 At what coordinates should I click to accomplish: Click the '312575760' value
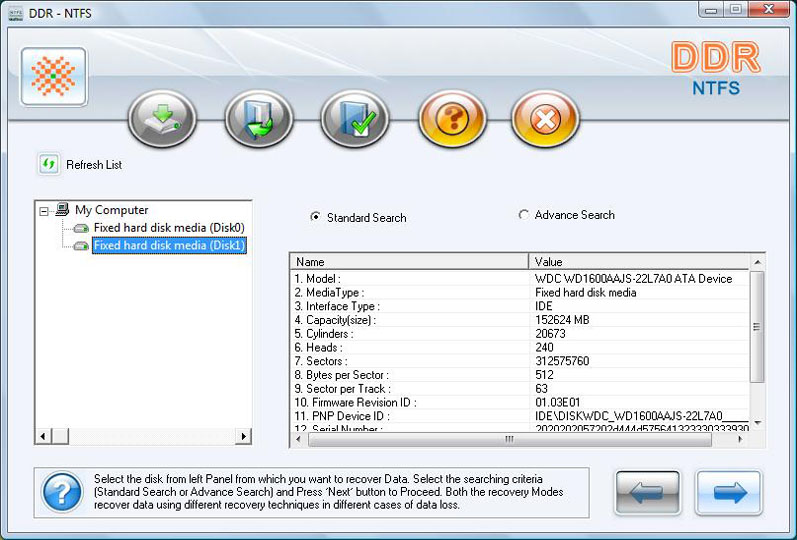562,361
